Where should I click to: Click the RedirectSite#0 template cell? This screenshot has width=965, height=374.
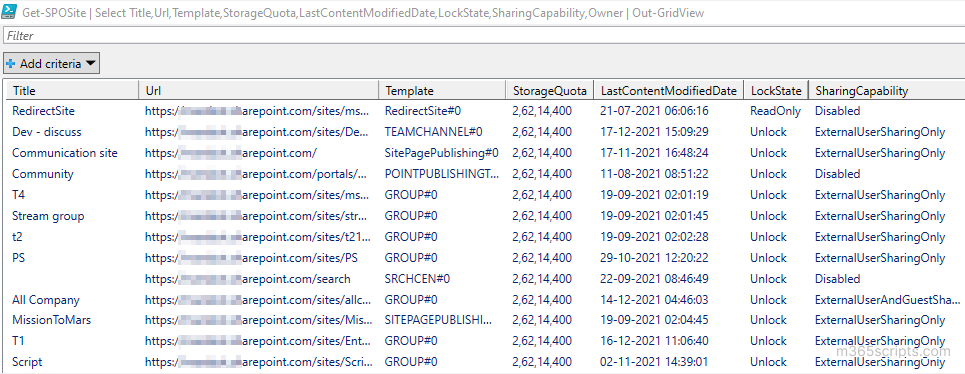tap(423, 111)
